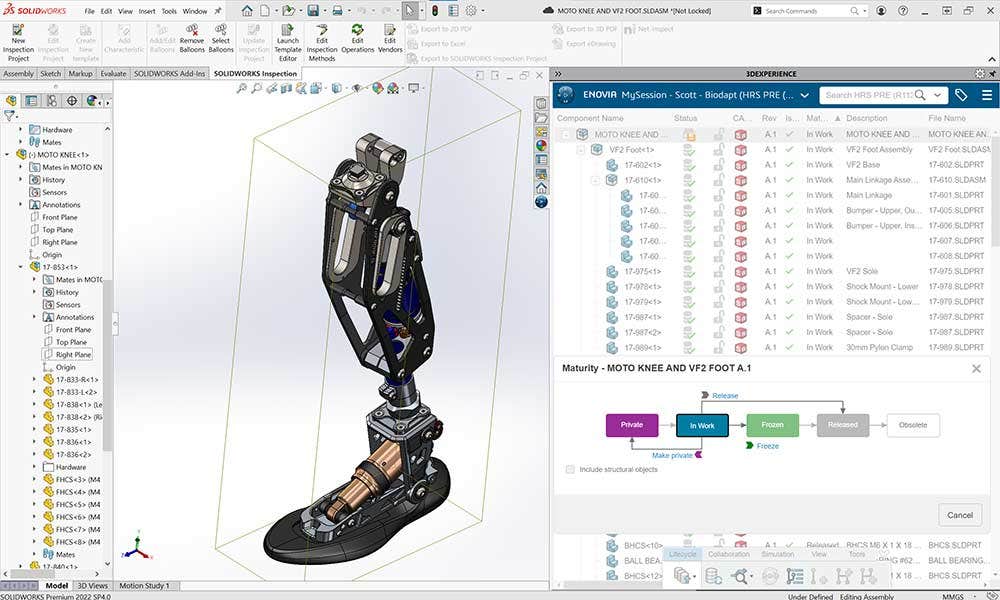Collapse the VF2 Foot<1> tree node
The width and height of the screenshot is (1000, 600).
581,149
